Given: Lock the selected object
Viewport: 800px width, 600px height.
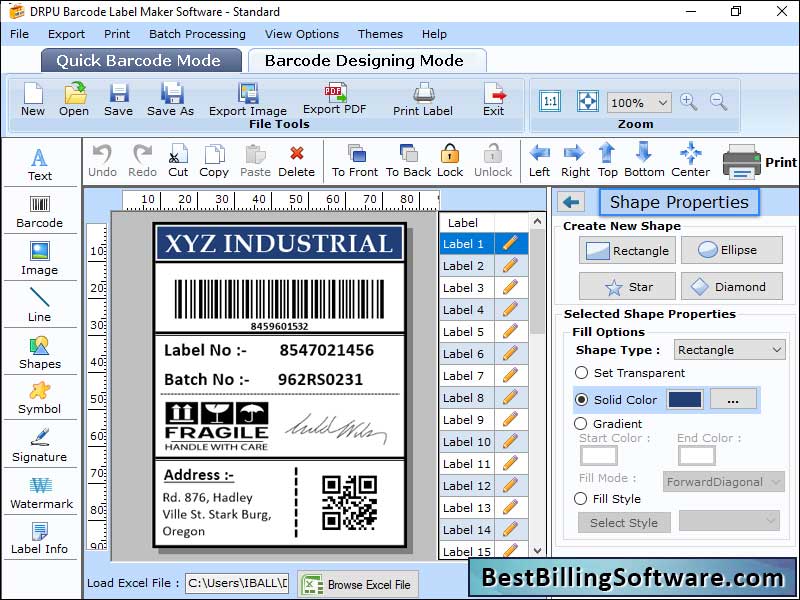Looking at the screenshot, I should click(450, 161).
